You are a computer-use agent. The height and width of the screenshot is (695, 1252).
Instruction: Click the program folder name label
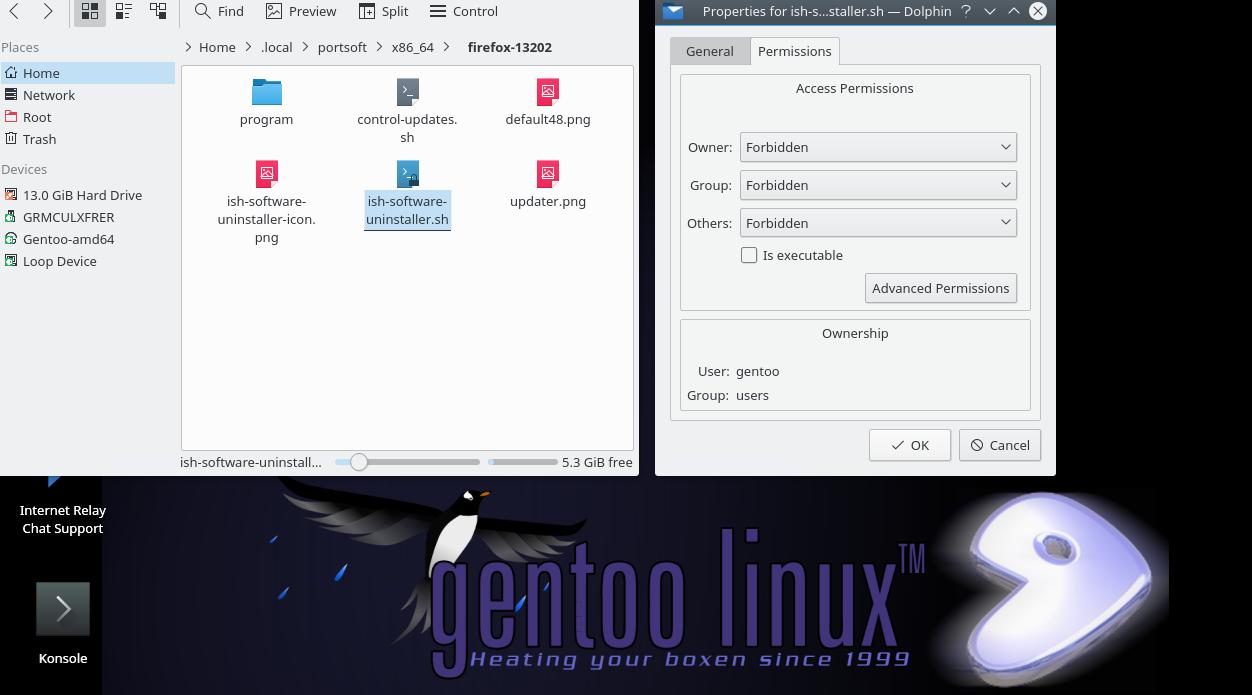click(267, 119)
